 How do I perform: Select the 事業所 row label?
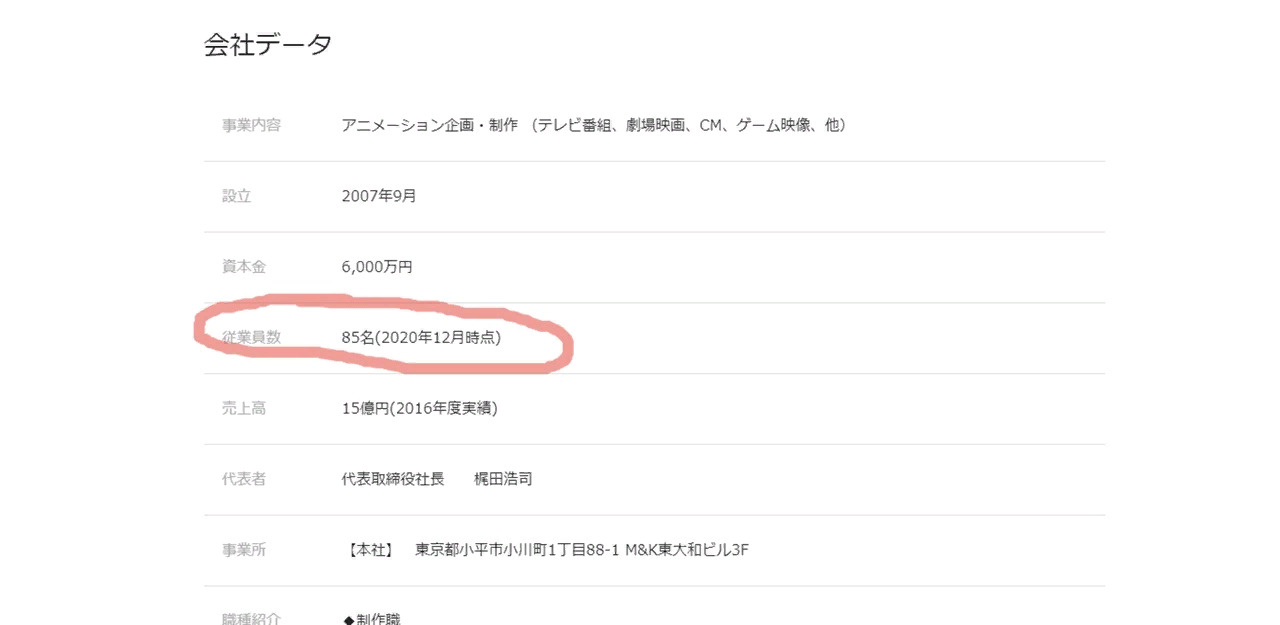pyautogui.click(x=244, y=551)
